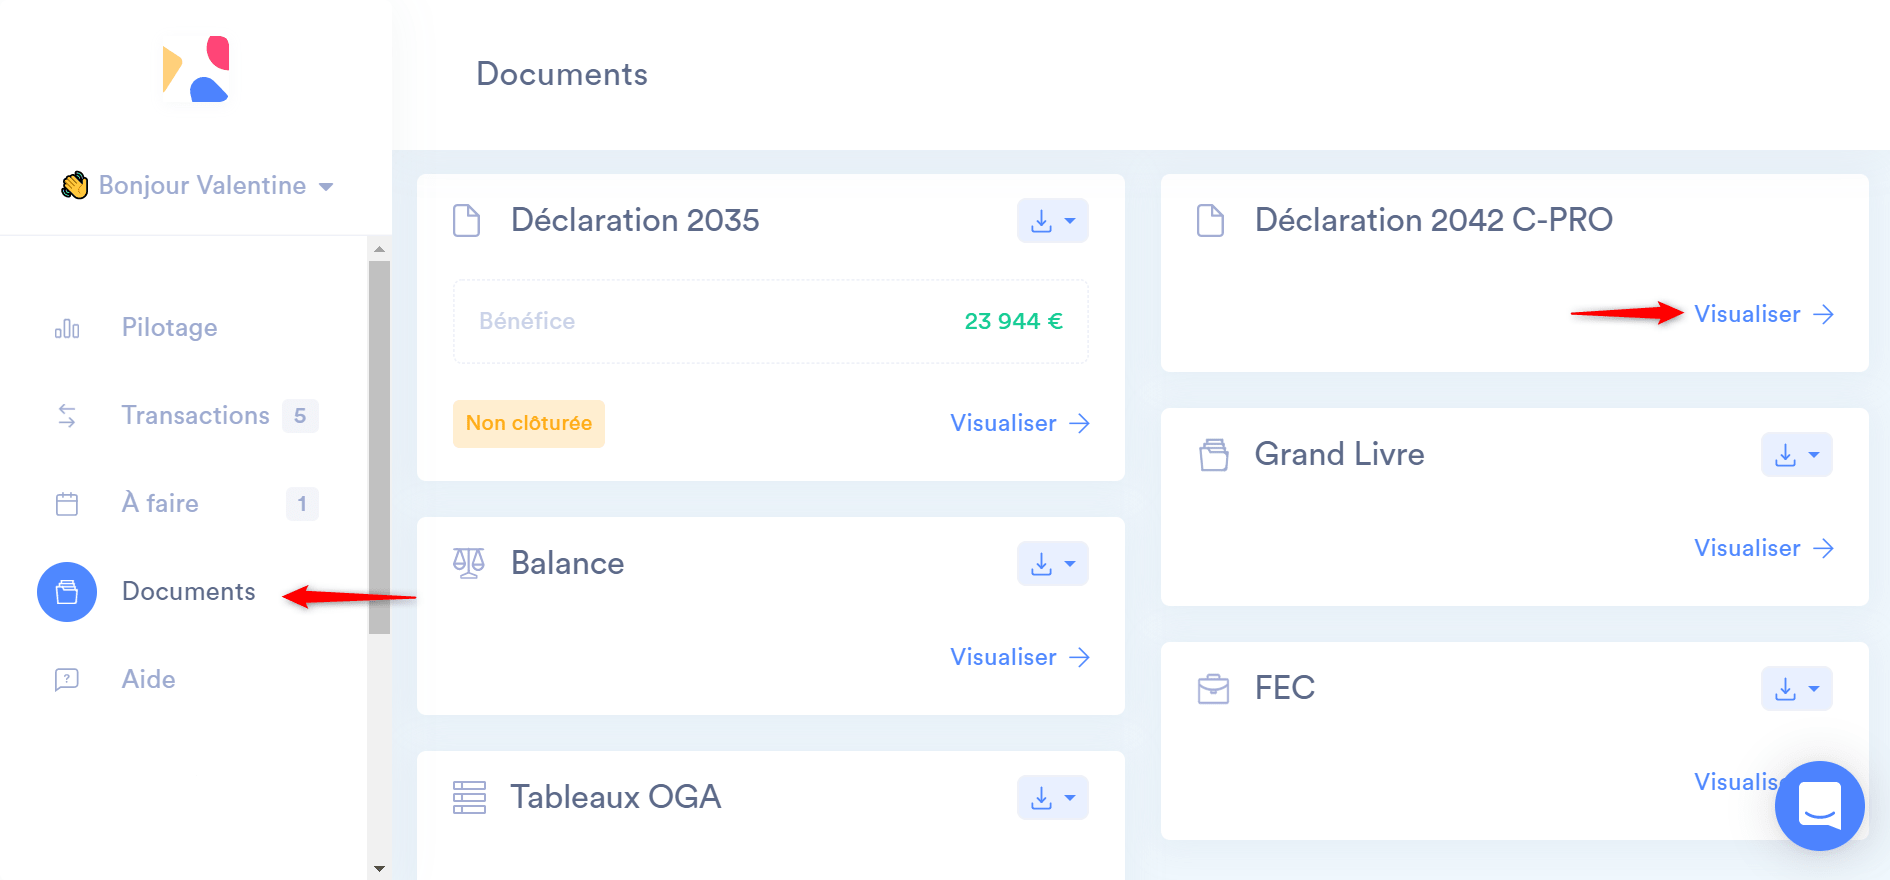Open the Grand Livre download dropdown
1890x880 pixels.
(1796, 455)
